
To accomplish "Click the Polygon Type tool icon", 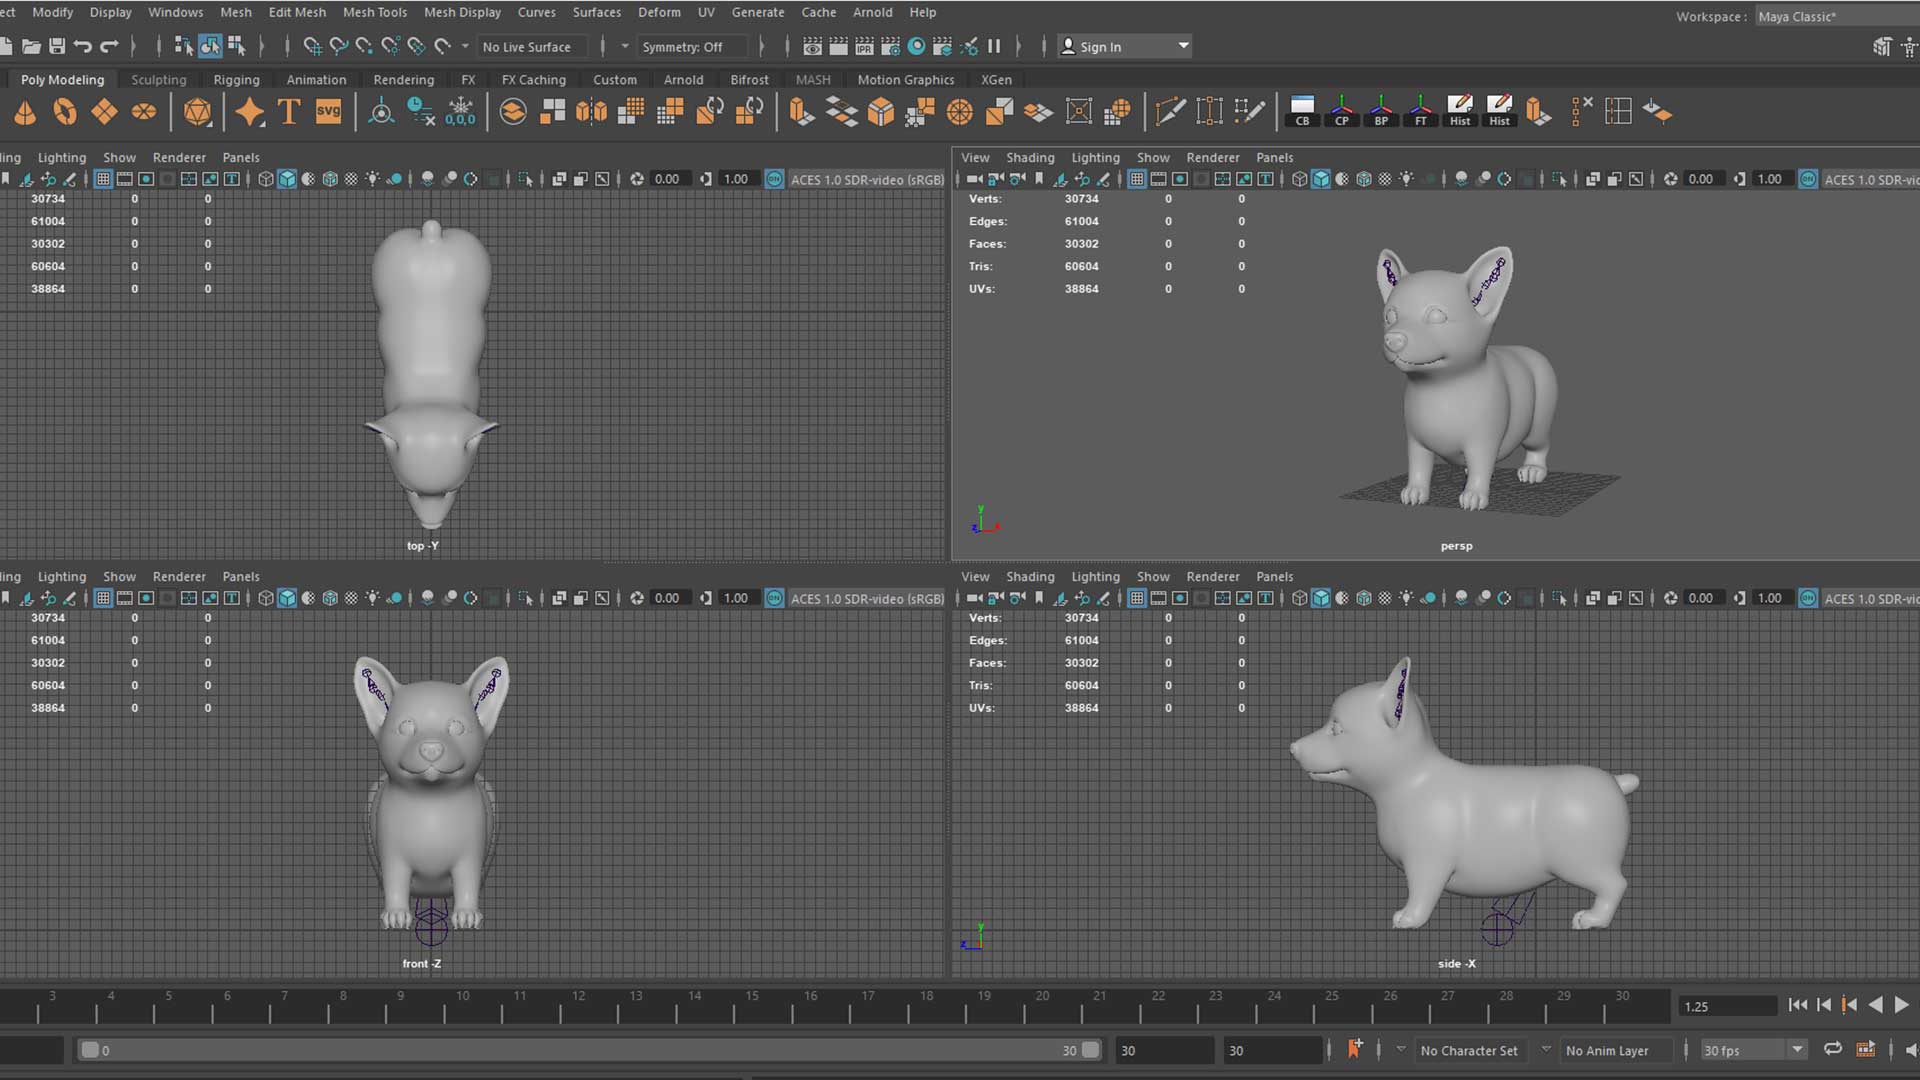I will tap(289, 112).
